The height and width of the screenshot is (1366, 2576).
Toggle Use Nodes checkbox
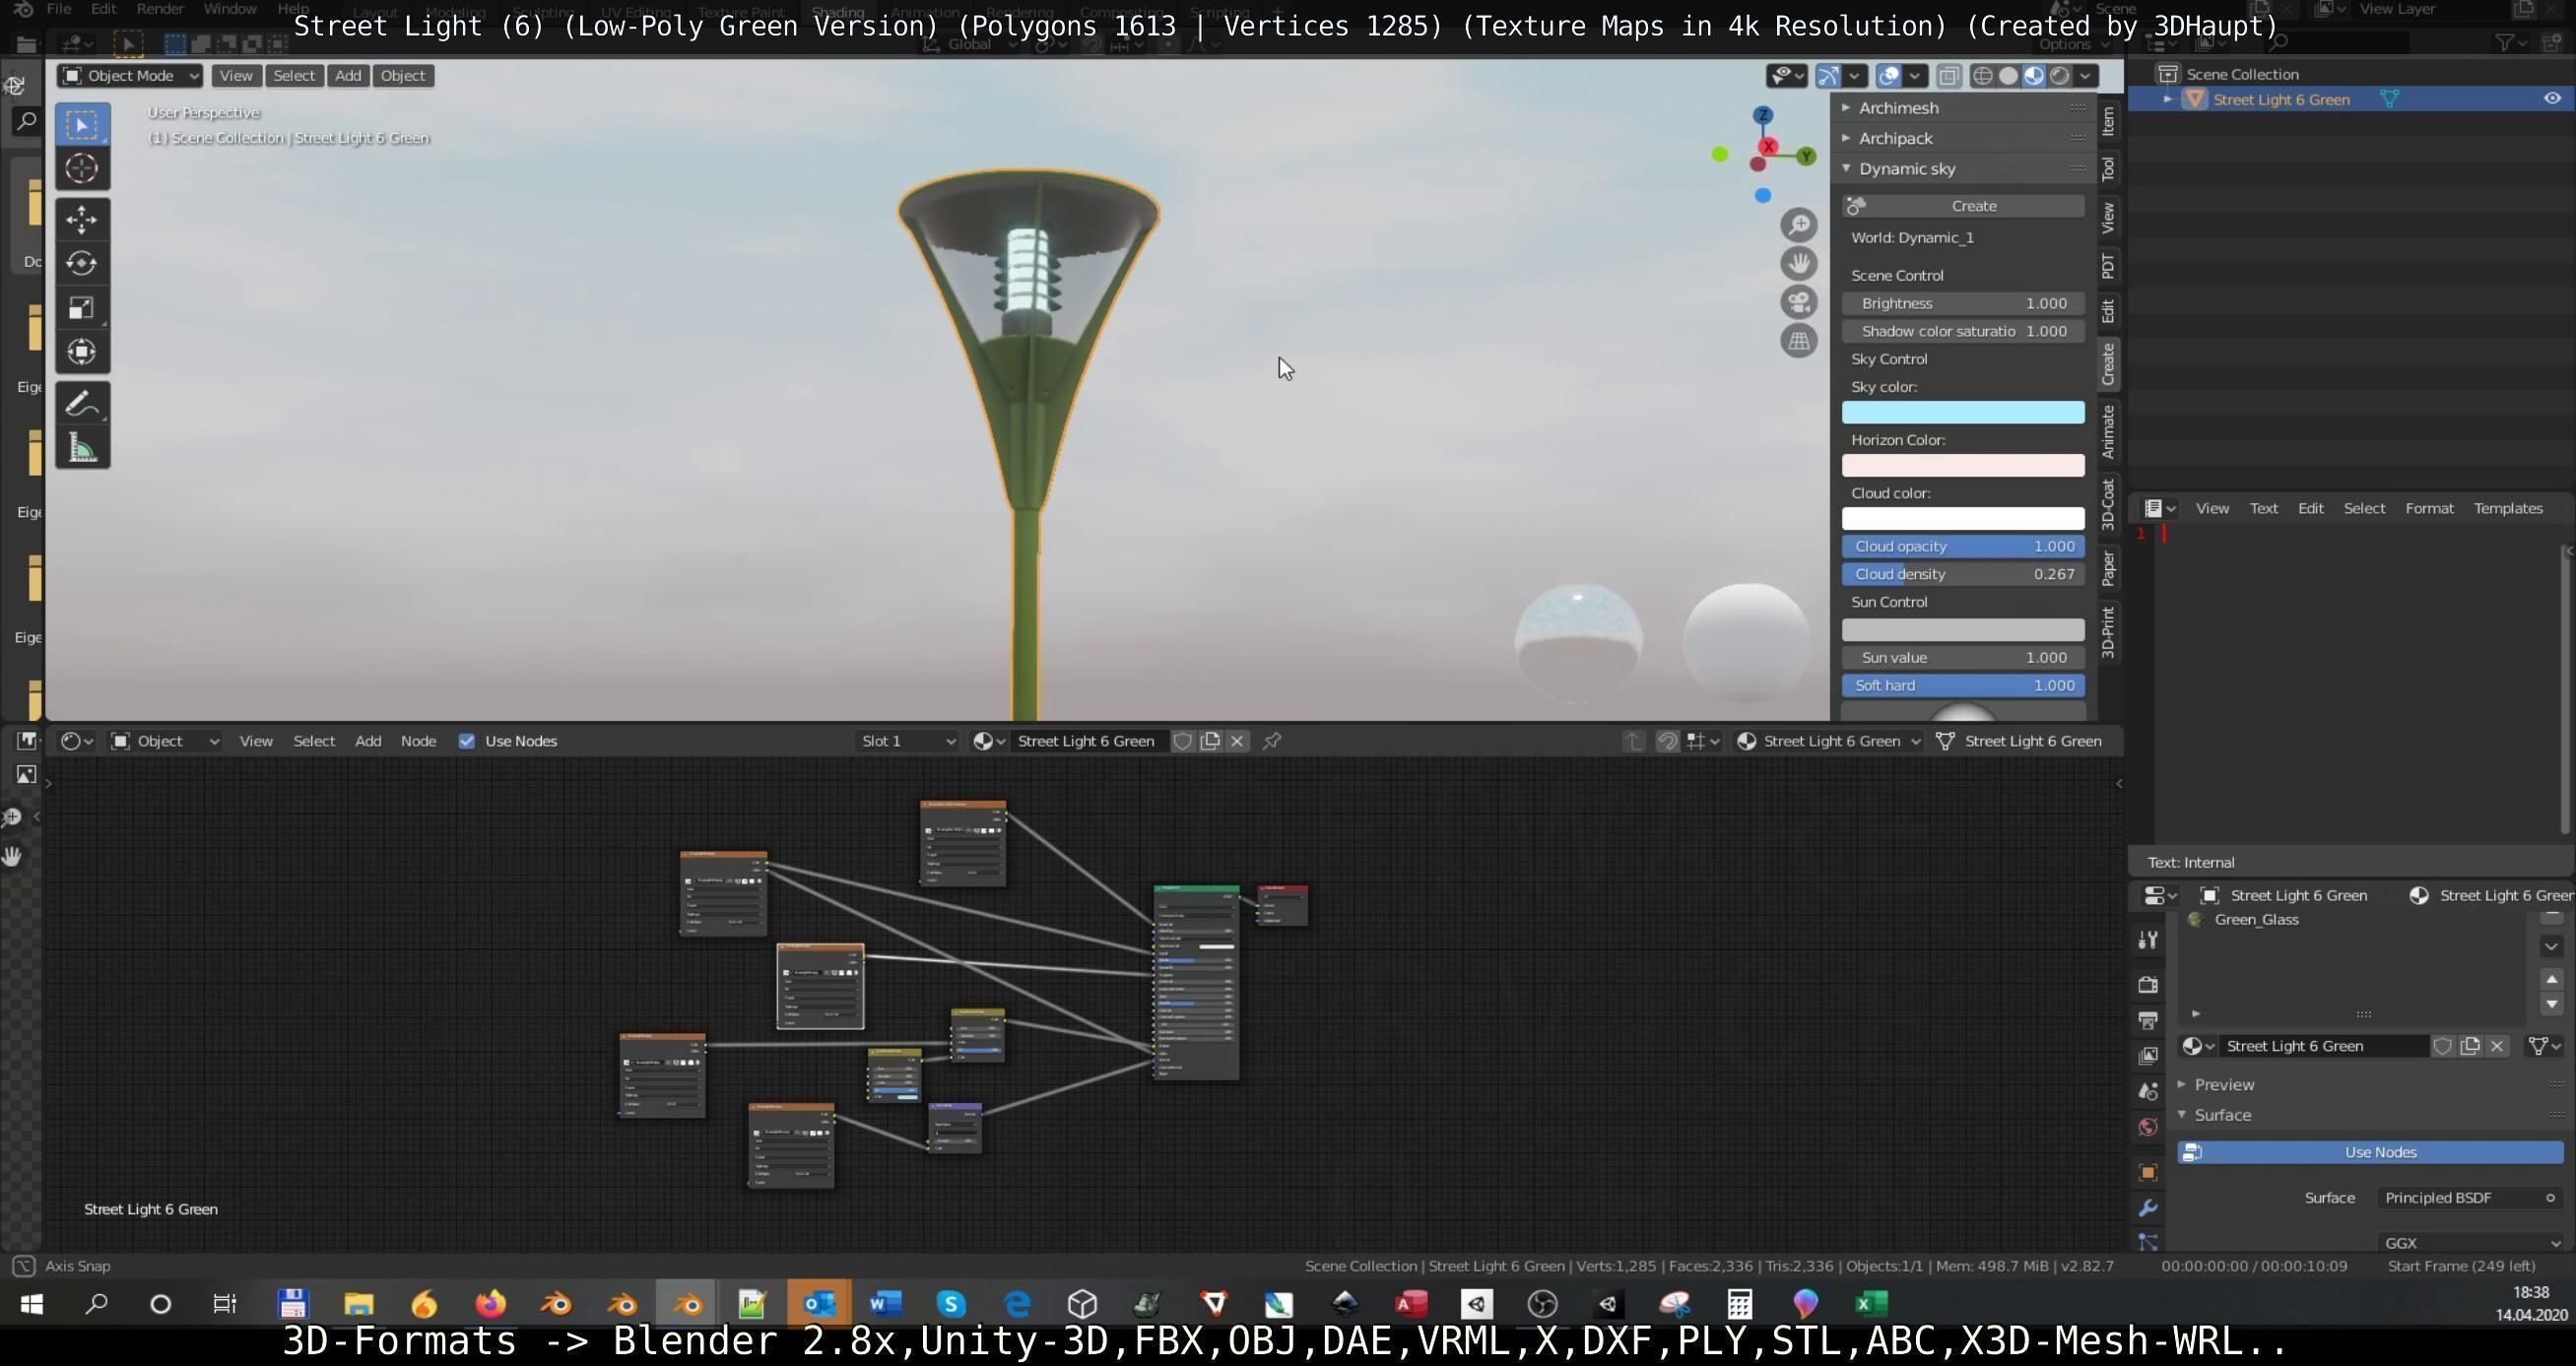click(467, 741)
